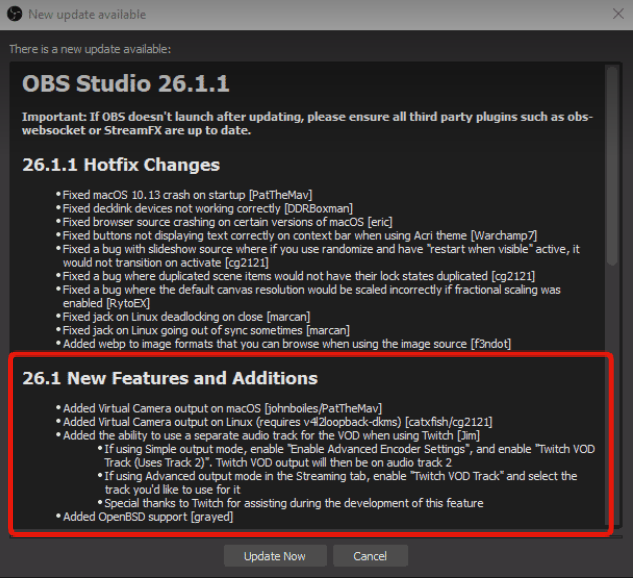Click the Update Now button
Viewport: 633px width, 578px height.
click(275, 556)
